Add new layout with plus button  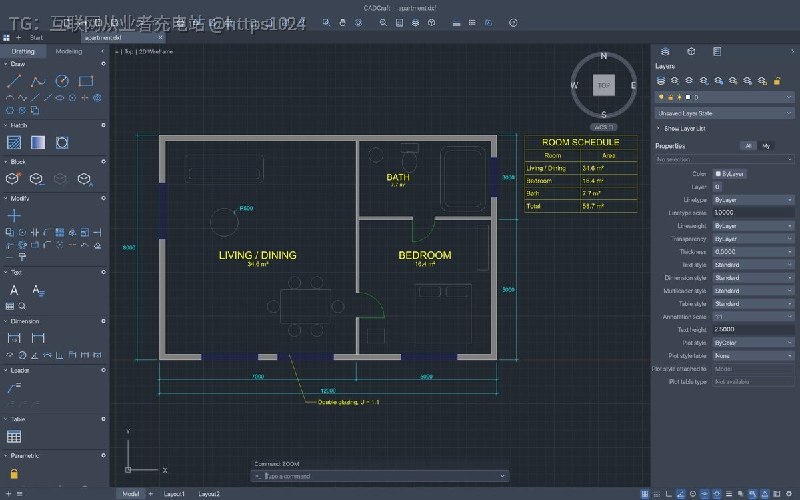pyautogui.click(x=151, y=494)
